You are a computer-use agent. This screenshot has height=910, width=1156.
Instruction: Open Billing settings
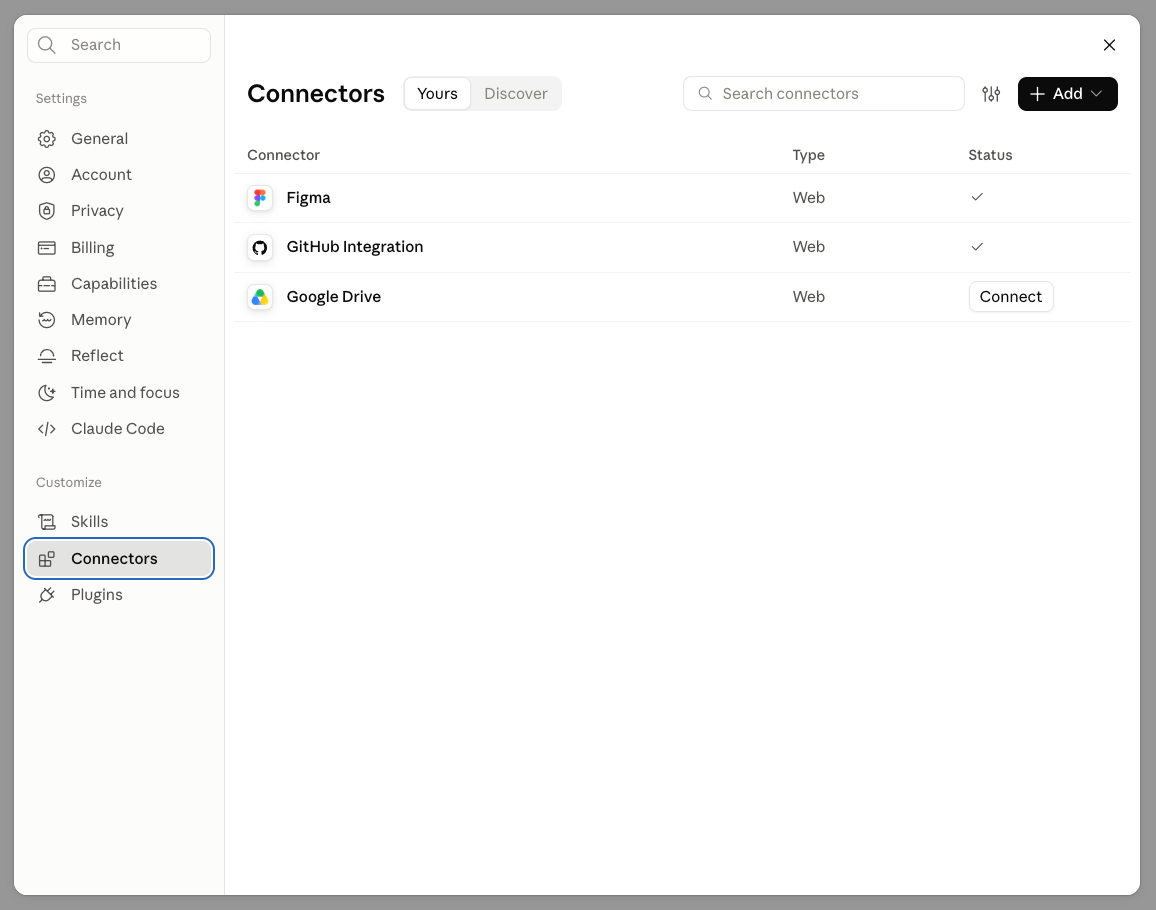119,248
